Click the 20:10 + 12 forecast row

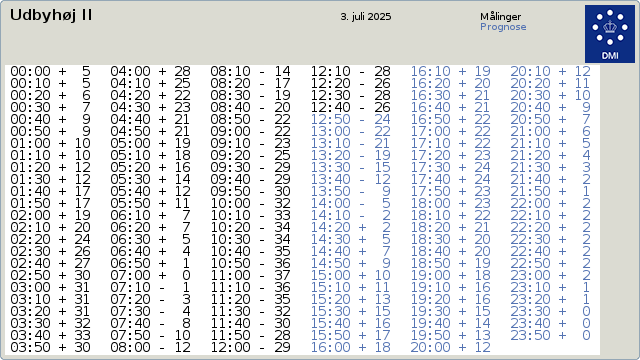[550, 71]
